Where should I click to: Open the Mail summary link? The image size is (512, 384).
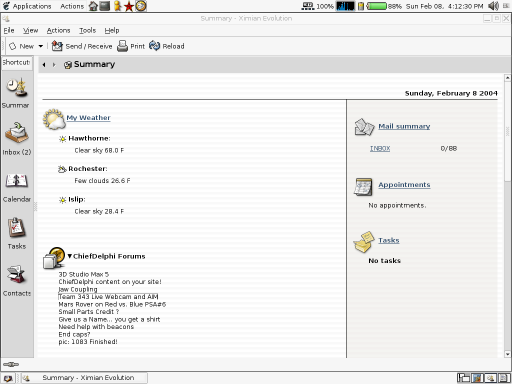click(404, 126)
